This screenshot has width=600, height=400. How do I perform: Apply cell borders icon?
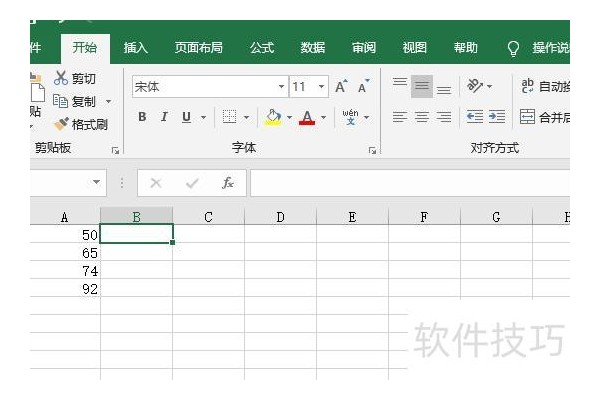pyautogui.click(x=230, y=117)
